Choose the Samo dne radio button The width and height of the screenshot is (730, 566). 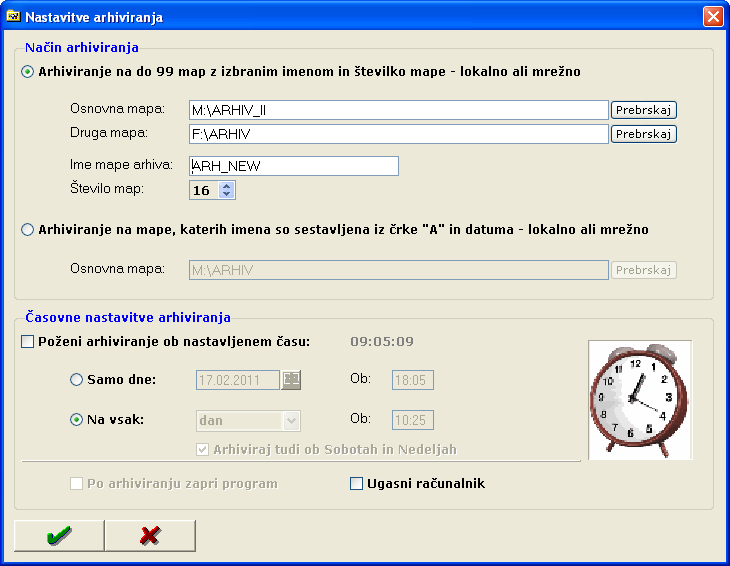[x=77, y=380]
